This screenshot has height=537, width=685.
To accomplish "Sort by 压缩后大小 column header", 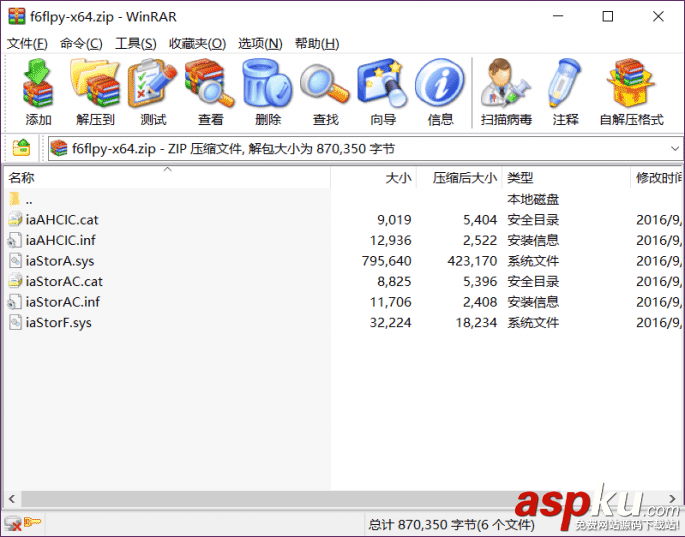I will tap(459, 177).
